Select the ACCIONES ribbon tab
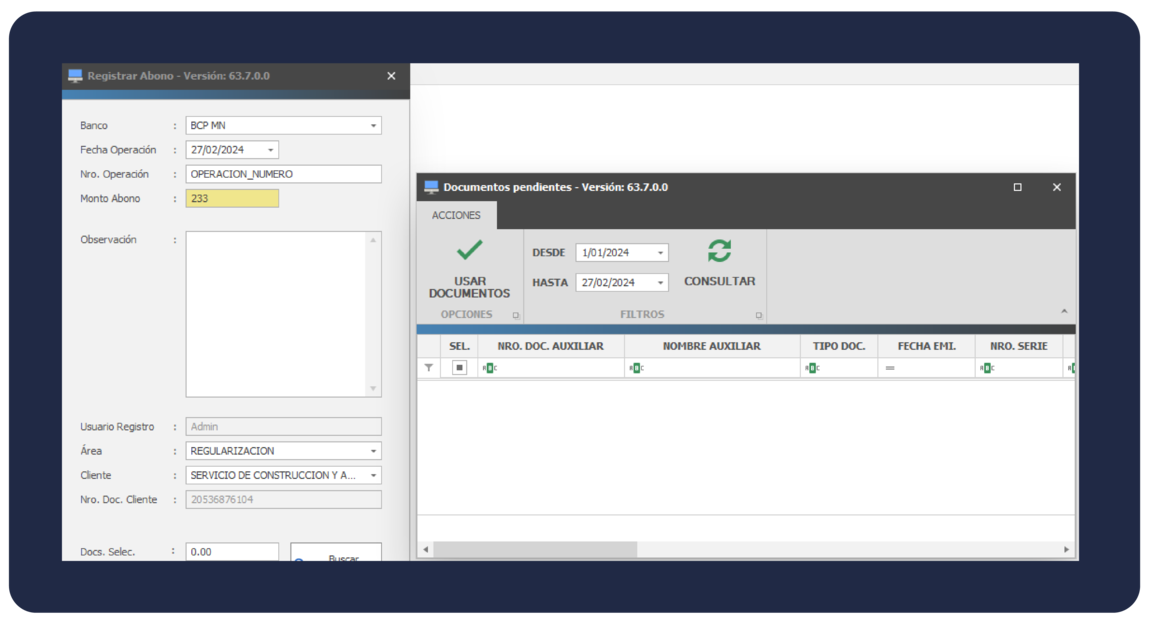 [456, 215]
